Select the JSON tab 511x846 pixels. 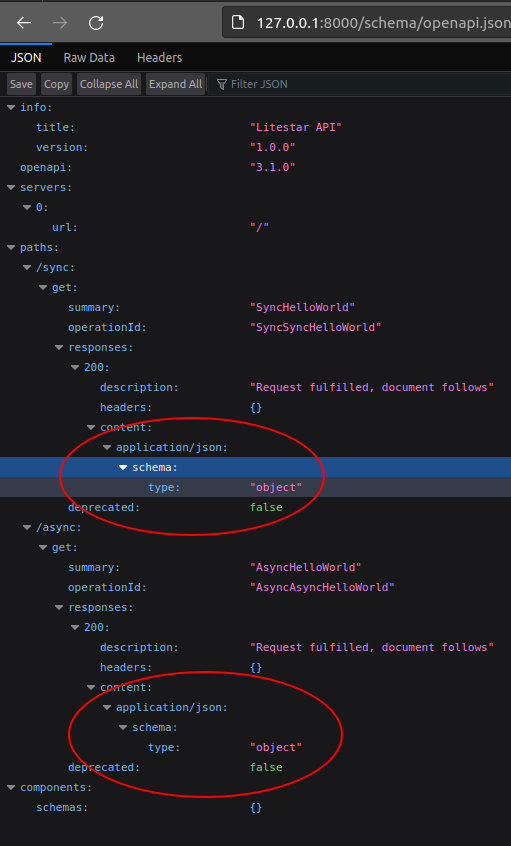[26, 58]
